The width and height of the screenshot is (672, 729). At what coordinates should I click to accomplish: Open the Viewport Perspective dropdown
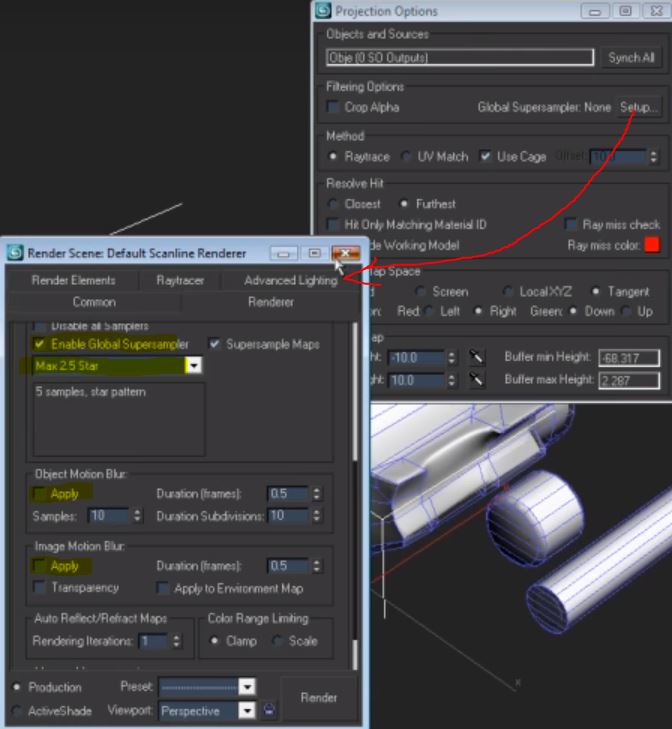(246, 710)
